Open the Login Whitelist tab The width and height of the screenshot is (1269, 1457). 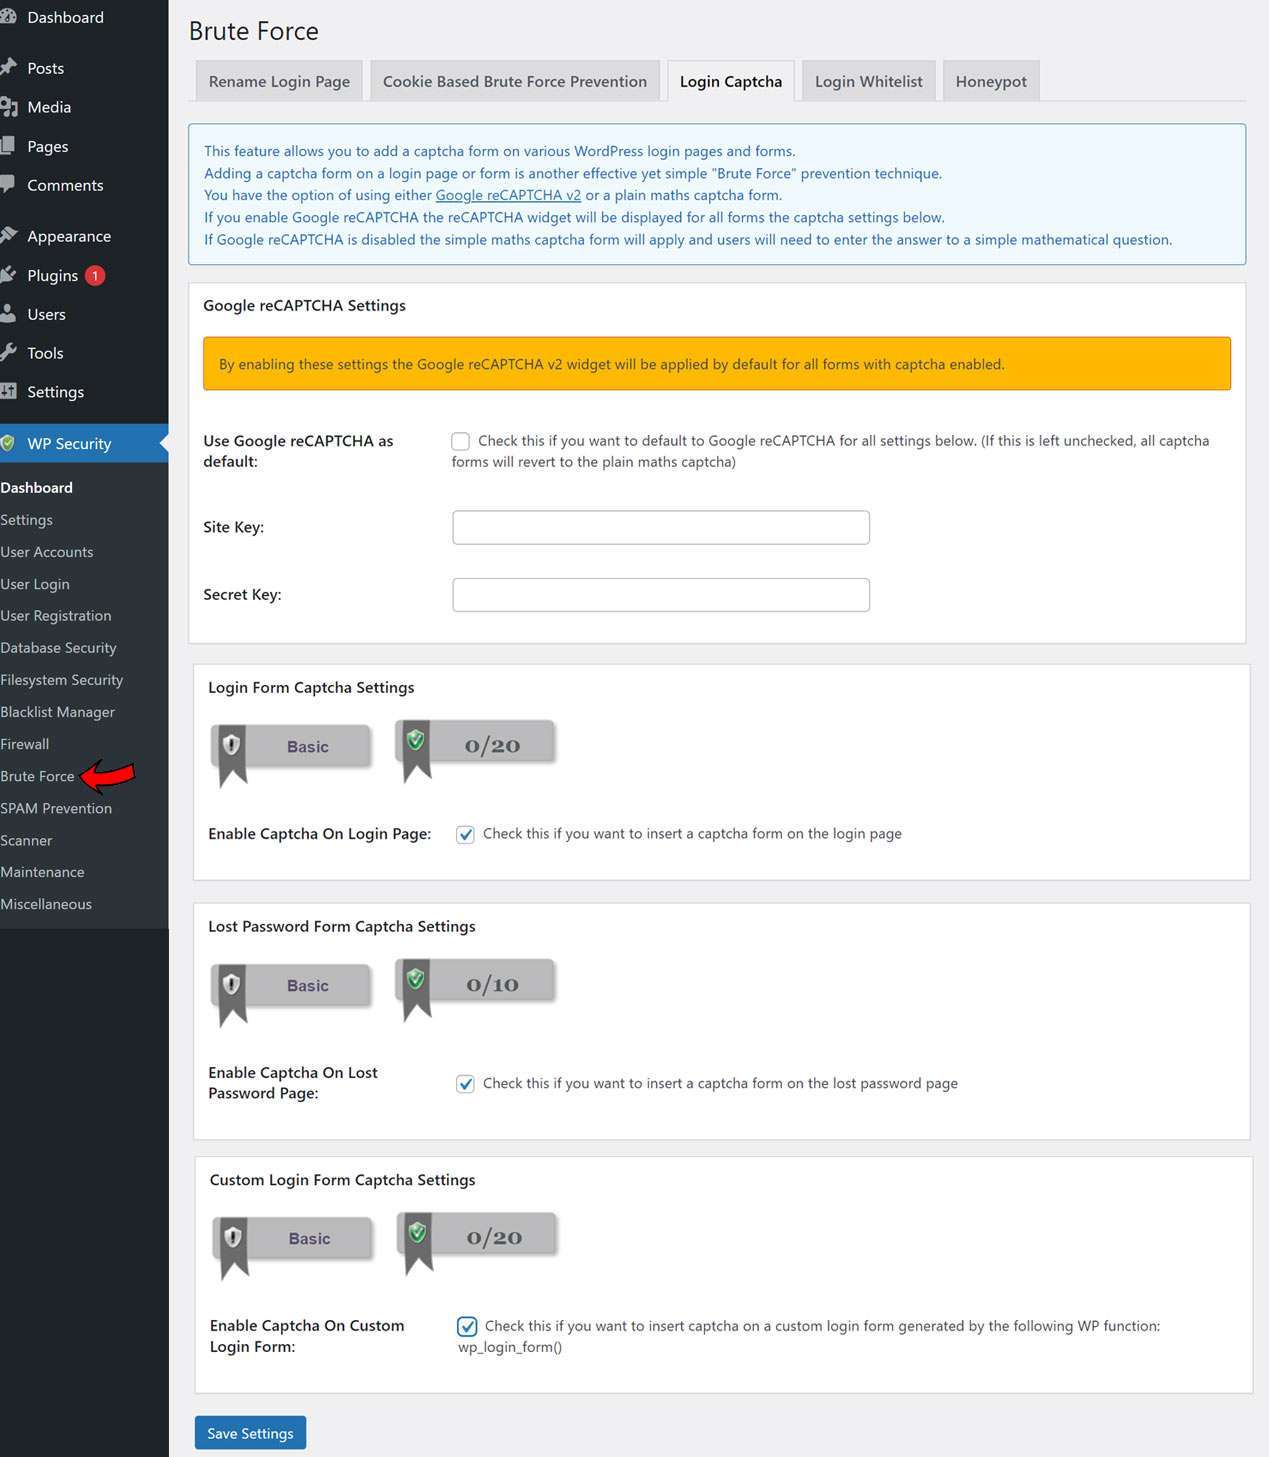(x=869, y=81)
